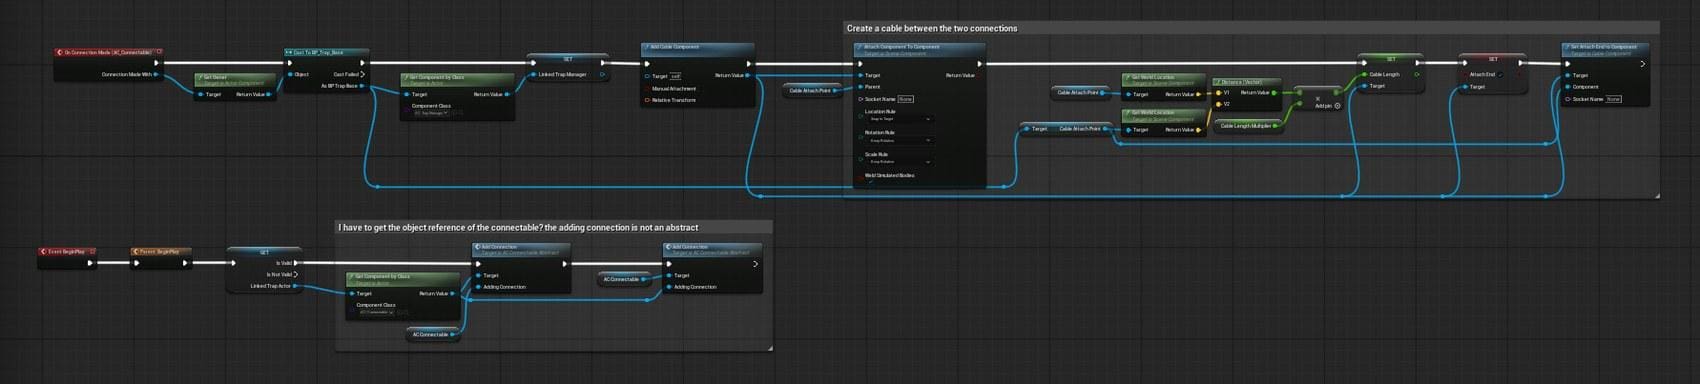The width and height of the screenshot is (1700, 384).
Task: Click Parent pin on Attach Component To Component
Action: coord(860,87)
